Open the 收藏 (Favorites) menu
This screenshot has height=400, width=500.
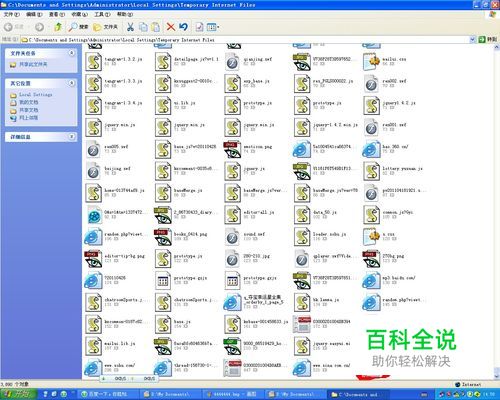[79, 14]
